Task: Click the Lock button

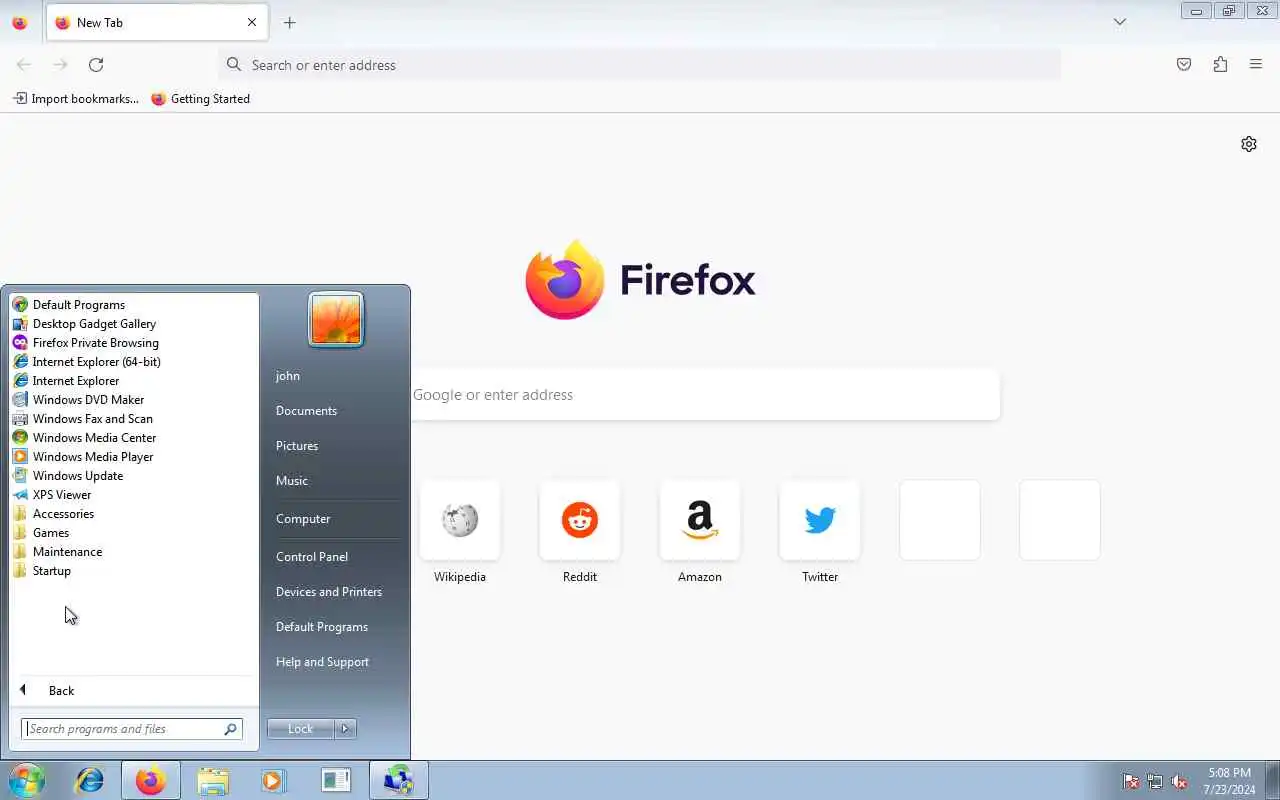Action: 300,729
